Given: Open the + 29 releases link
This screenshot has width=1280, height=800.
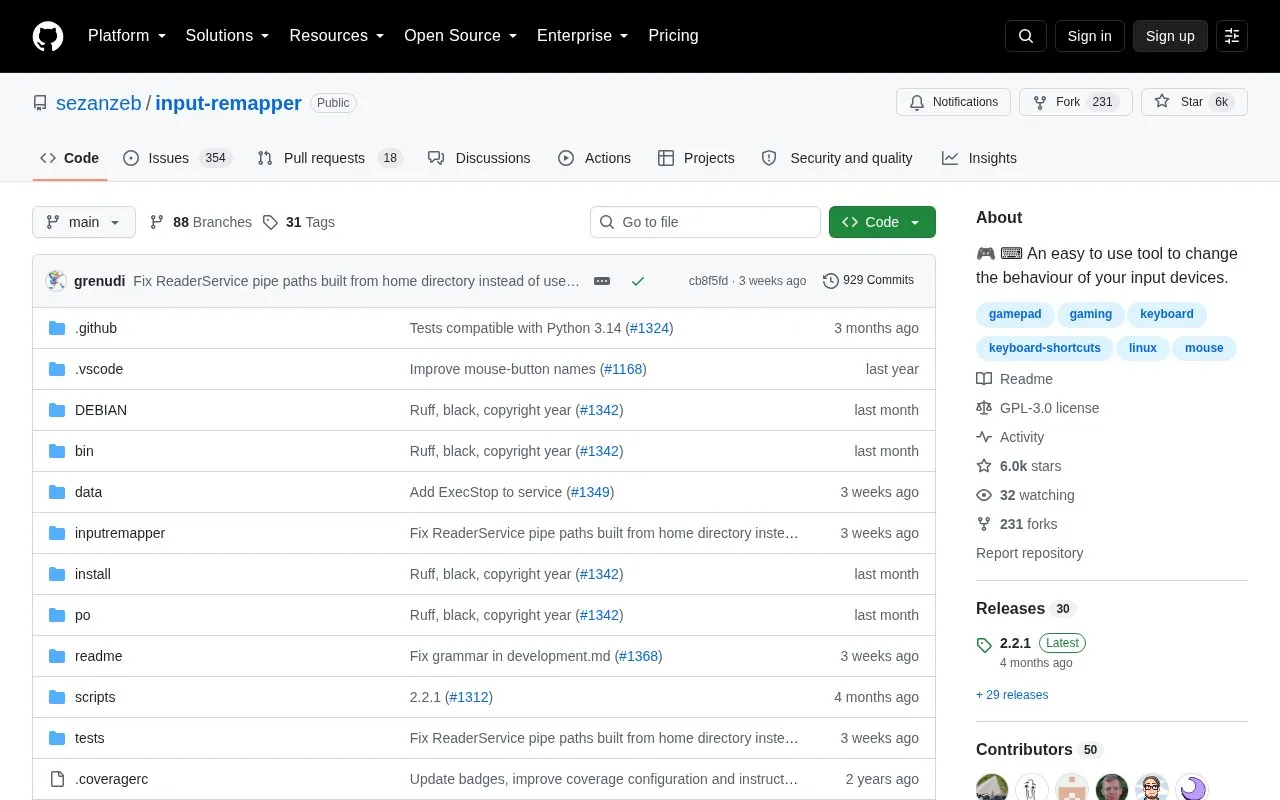Looking at the screenshot, I should pyautogui.click(x=1012, y=695).
